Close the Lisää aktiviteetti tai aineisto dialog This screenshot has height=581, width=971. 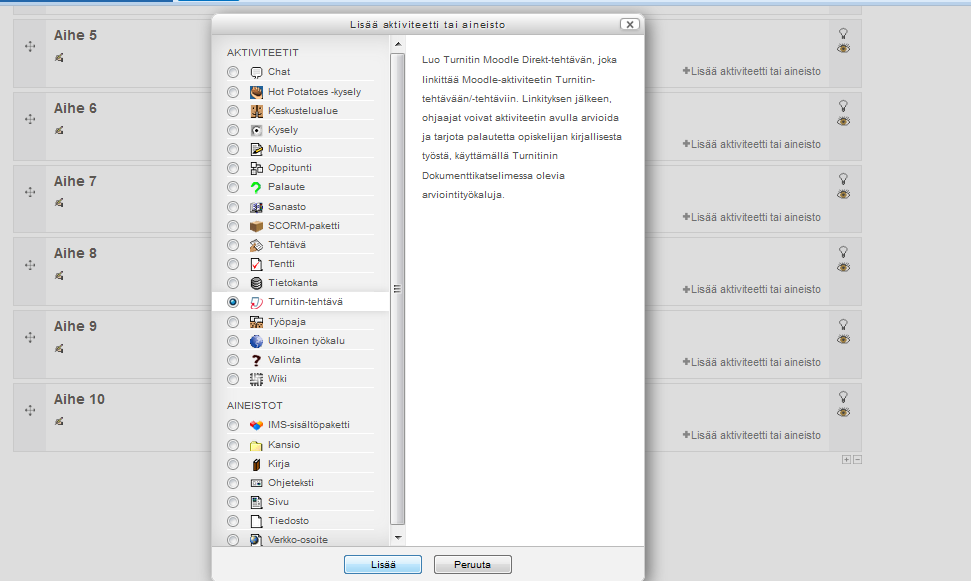[629, 24]
